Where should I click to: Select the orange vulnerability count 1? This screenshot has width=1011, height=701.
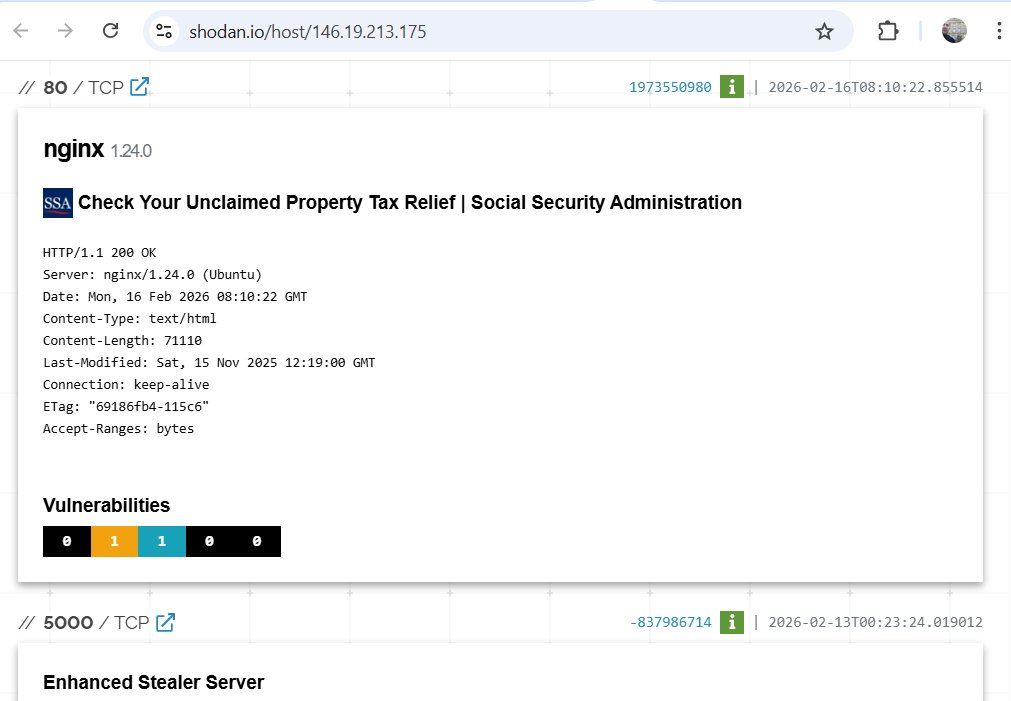pos(115,541)
